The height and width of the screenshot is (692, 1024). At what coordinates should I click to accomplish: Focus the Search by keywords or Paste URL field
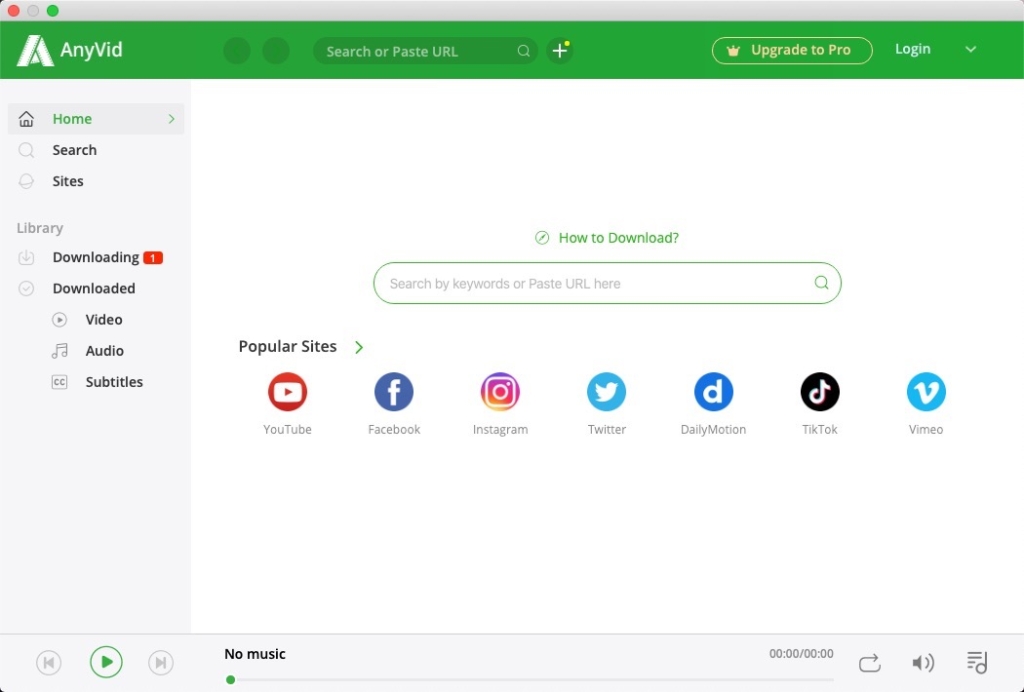click(x=607, y=283)
